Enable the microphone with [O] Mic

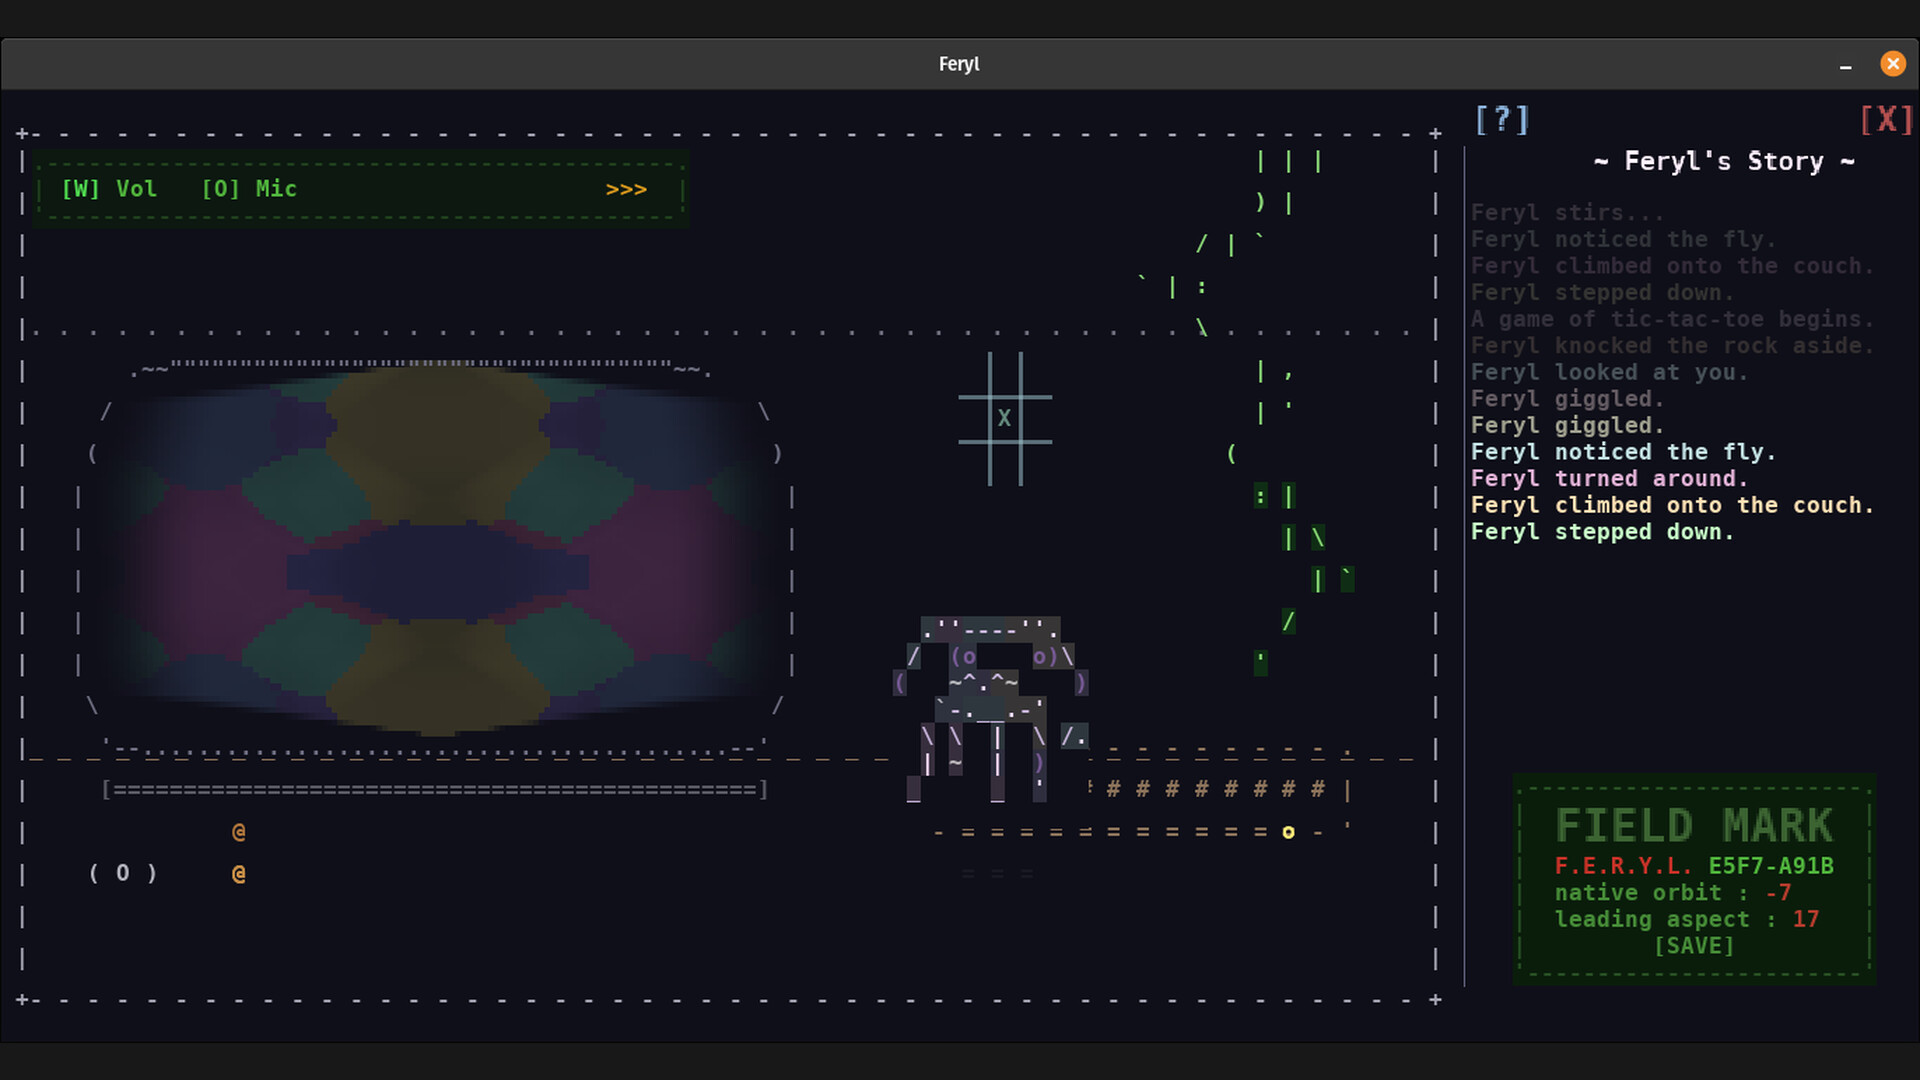click(249, 189)
